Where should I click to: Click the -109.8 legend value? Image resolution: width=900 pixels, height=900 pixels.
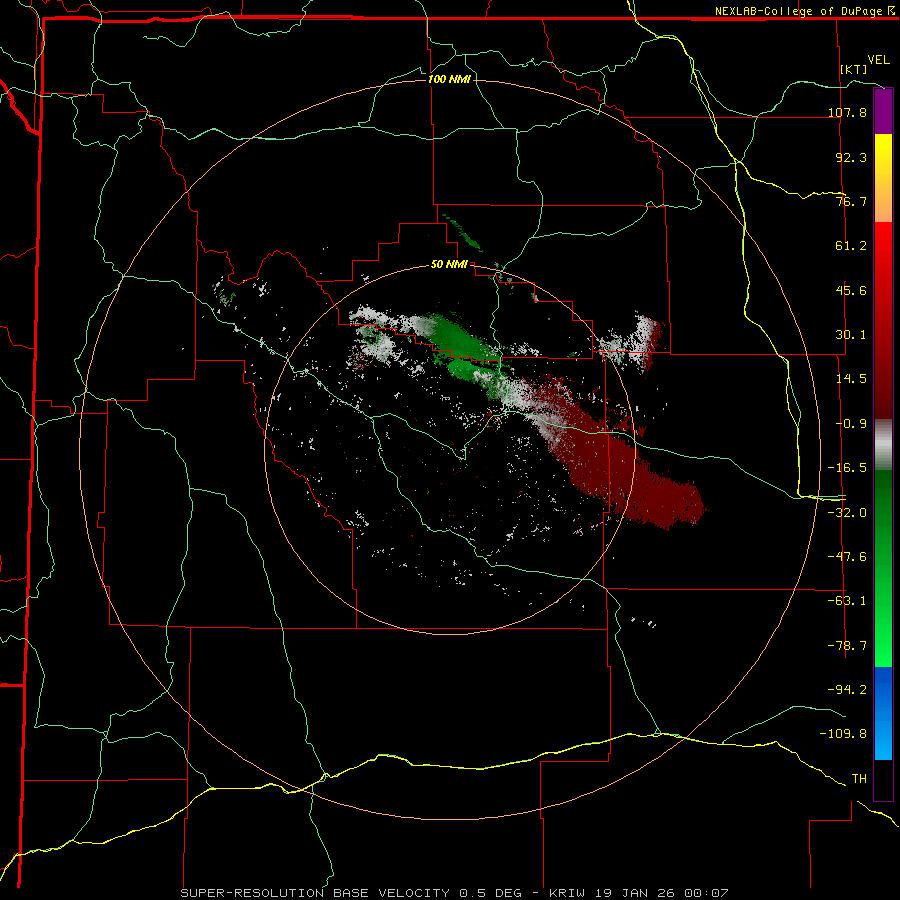tap(843, 734)
